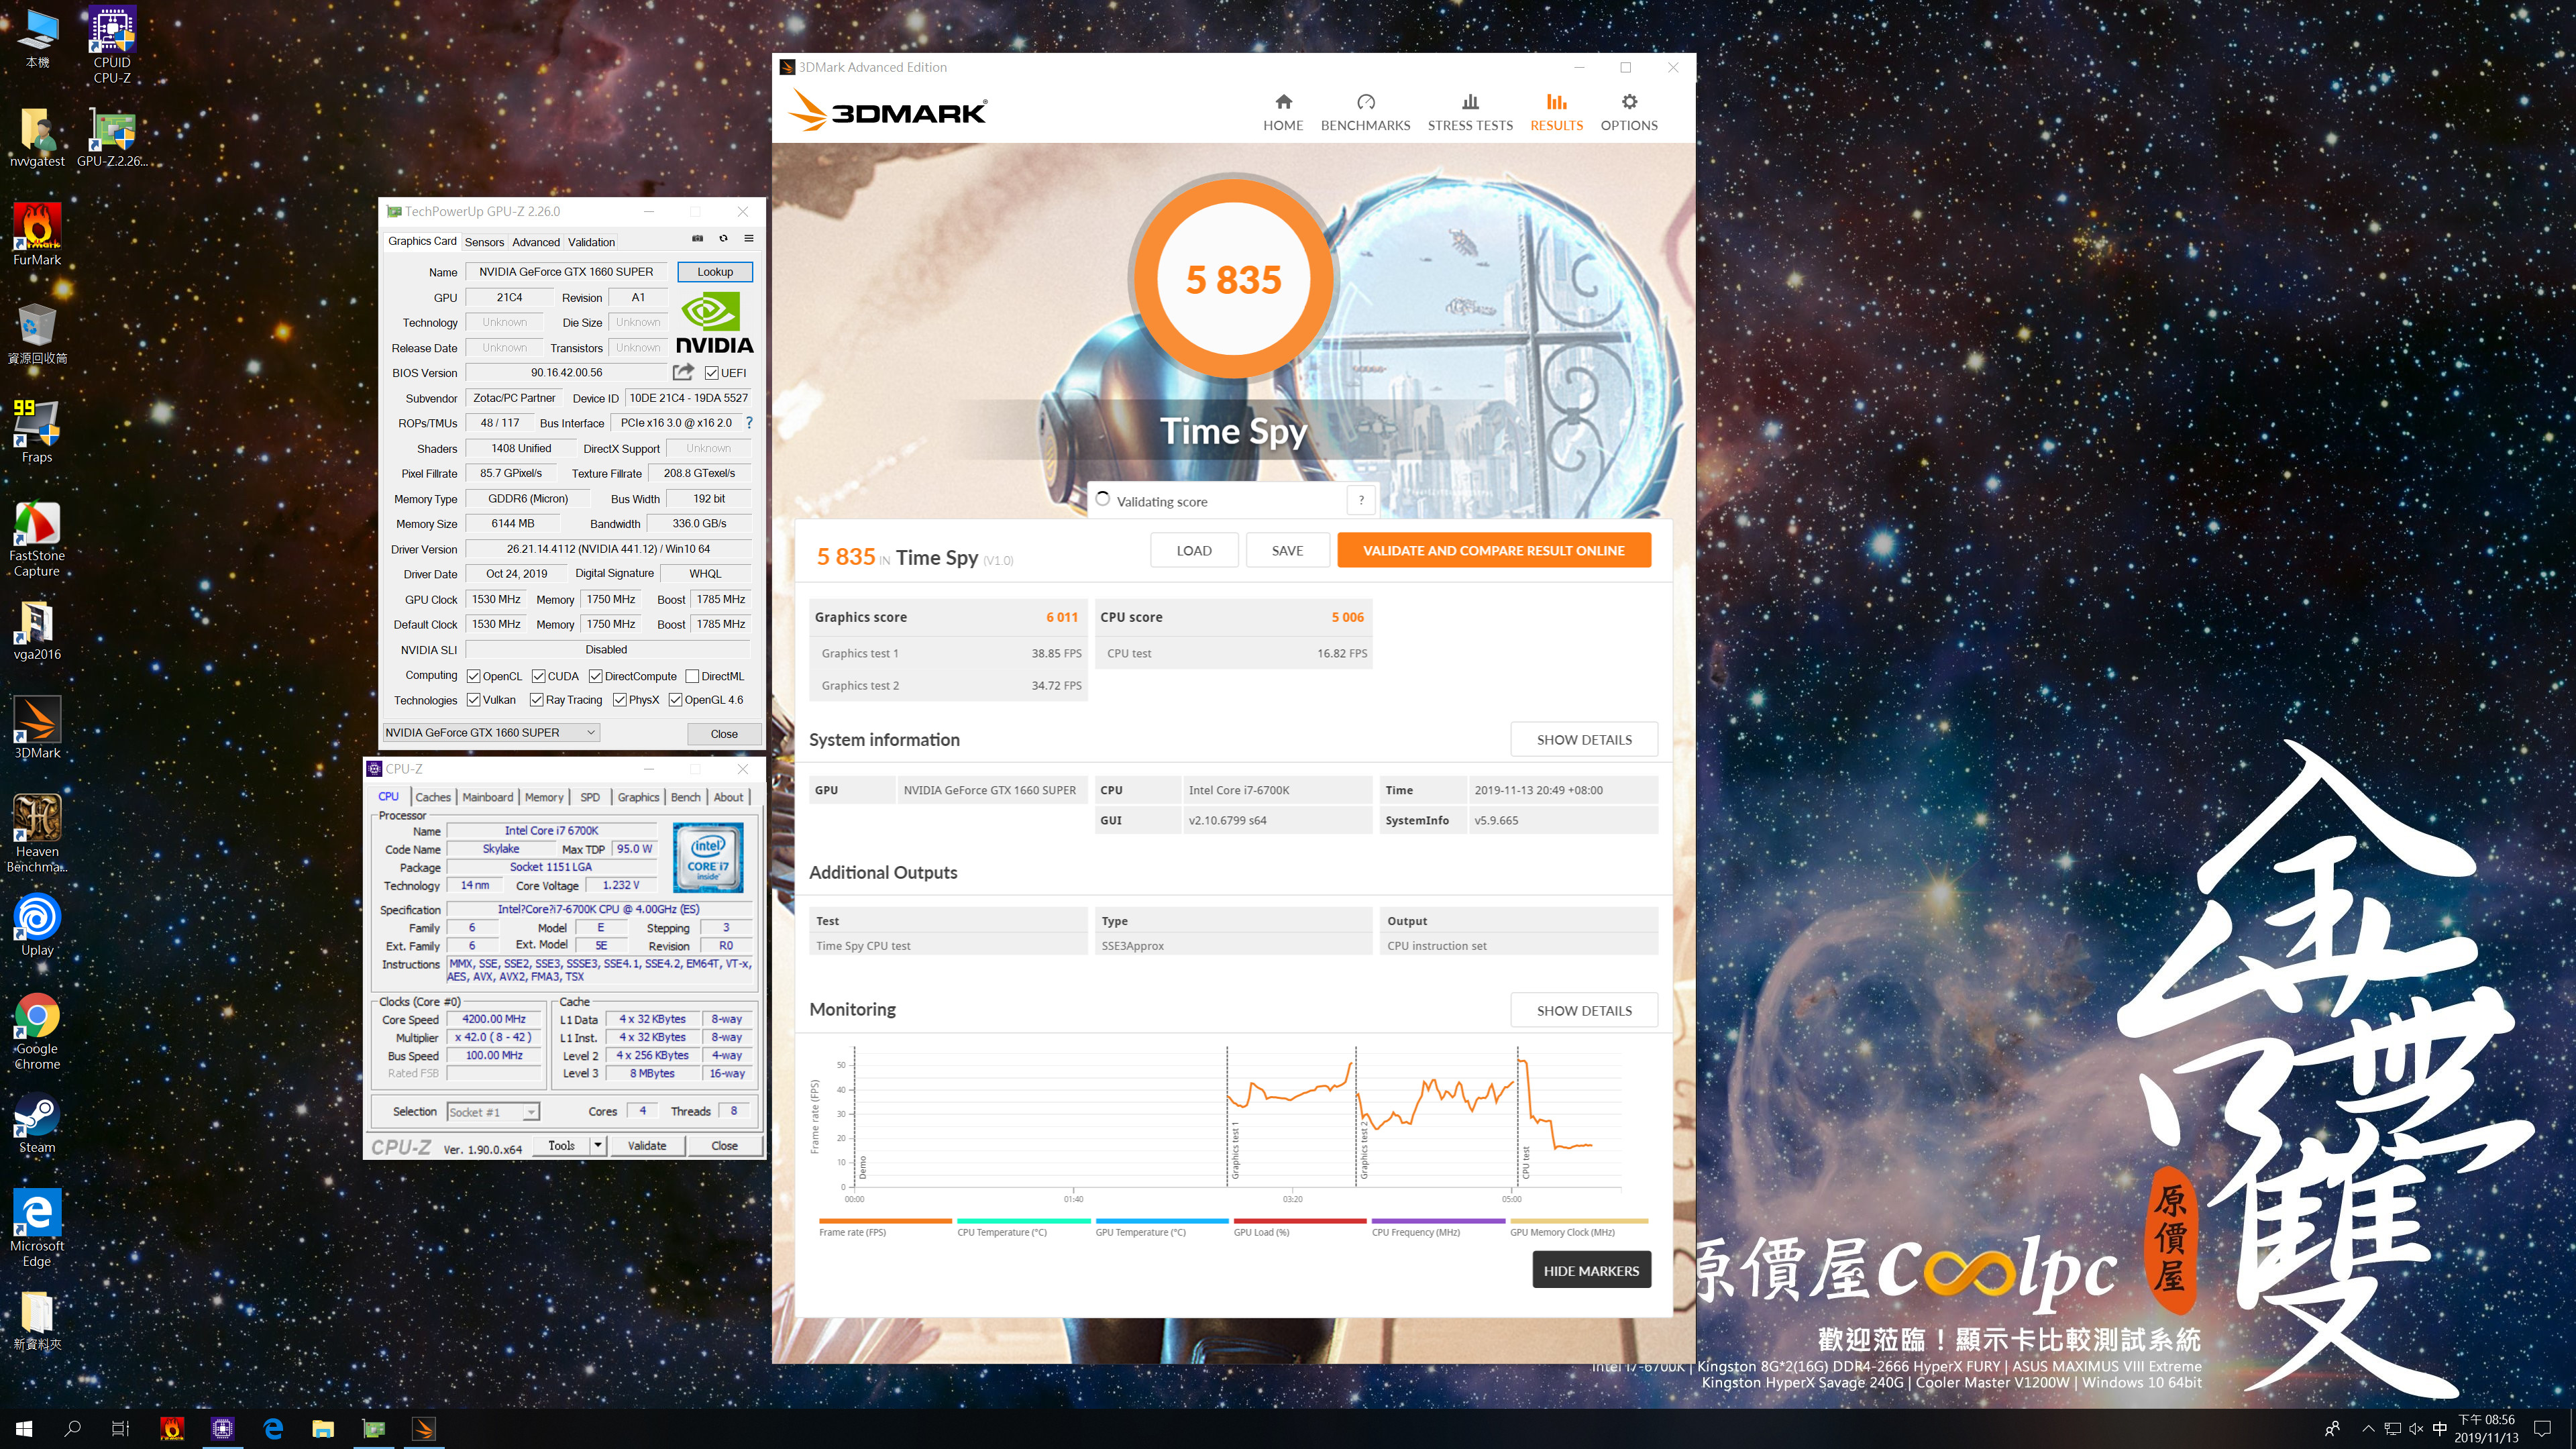Image resolution: width=2576 pixels, height=1449 pixels.
Task: Click HIDE MARKERS button
Action: 1591,1270
